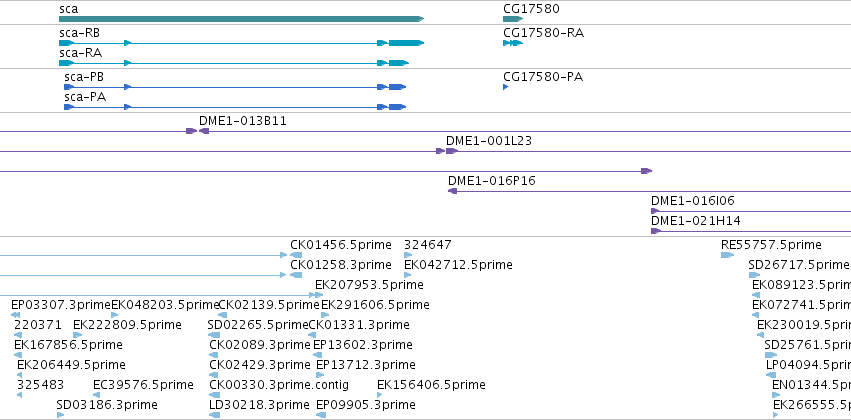Click EST EP03307.3prime
The height and width of the screenshot is (420, 851).
pos(61,305)
